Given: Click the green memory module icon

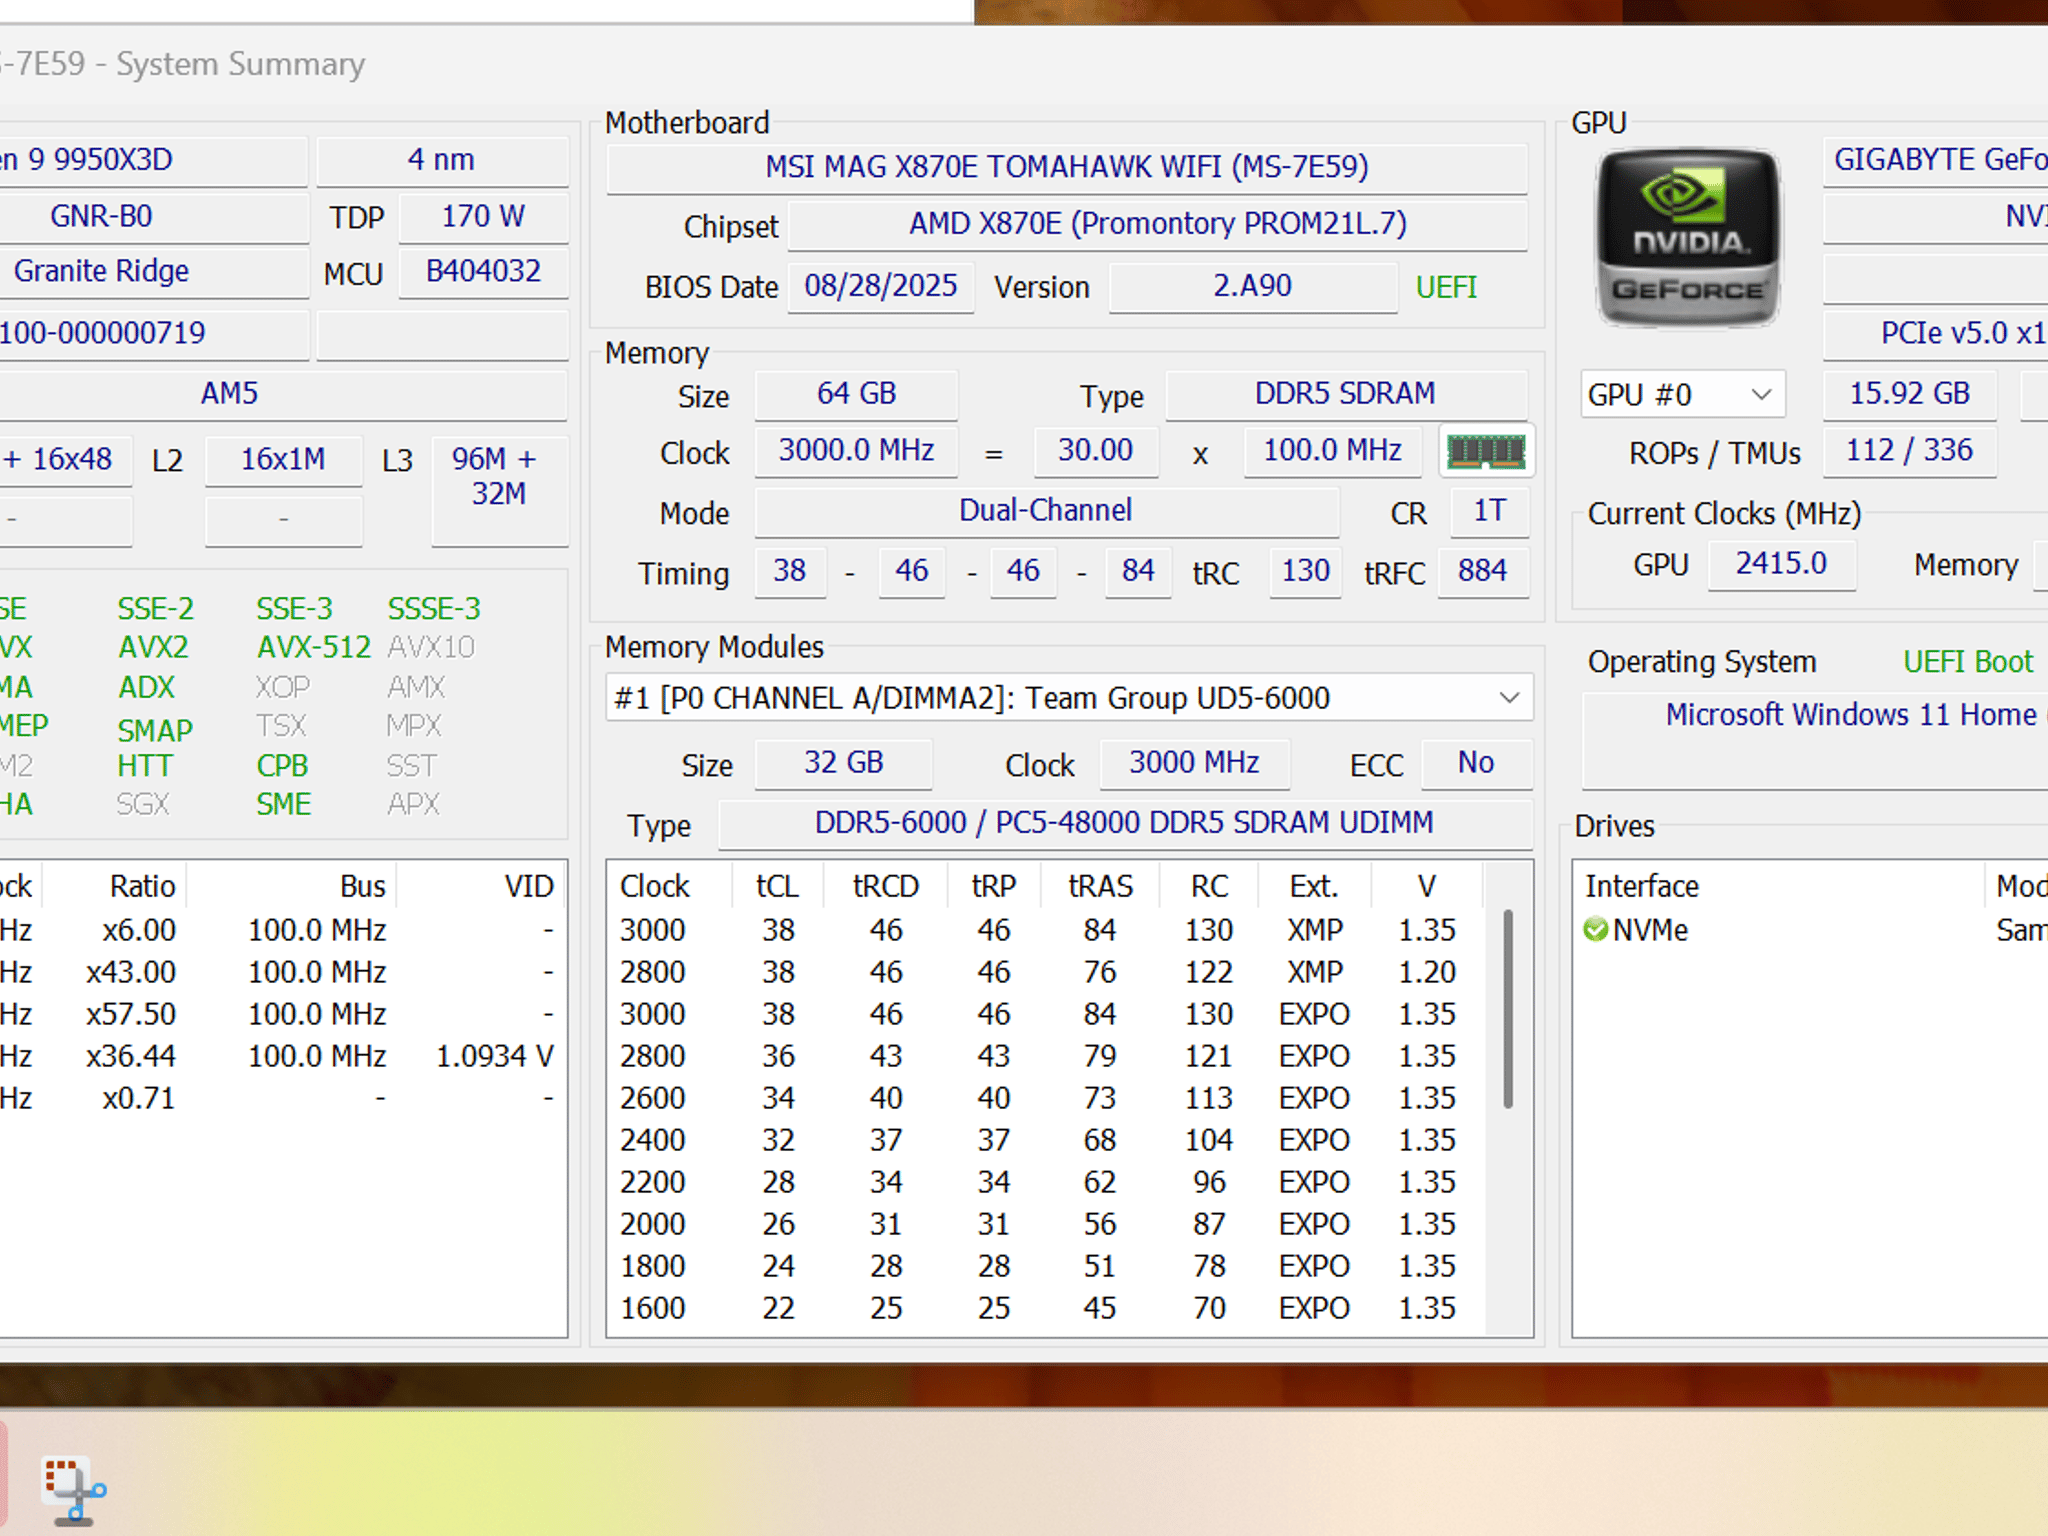Looking at the screenshot, I should (1486, 452).
